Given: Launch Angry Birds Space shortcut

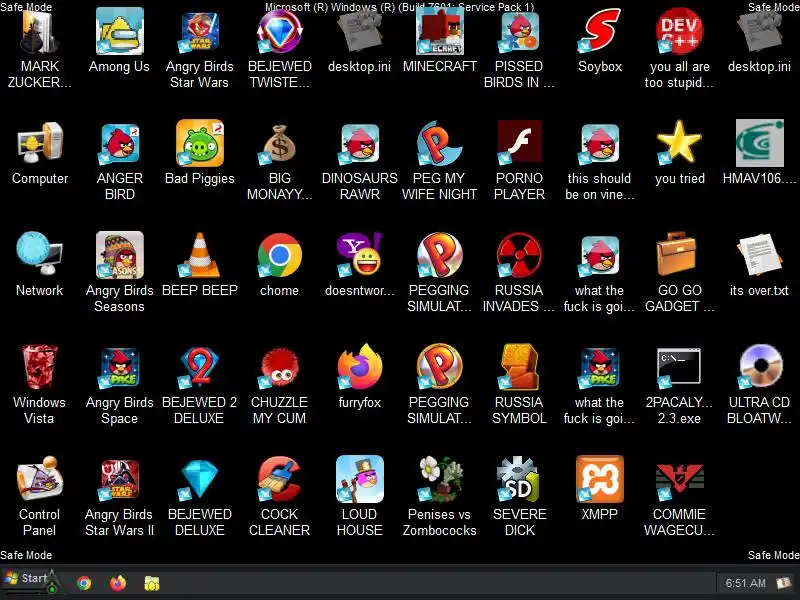Looking at the screenshot, I should (119, 368).
